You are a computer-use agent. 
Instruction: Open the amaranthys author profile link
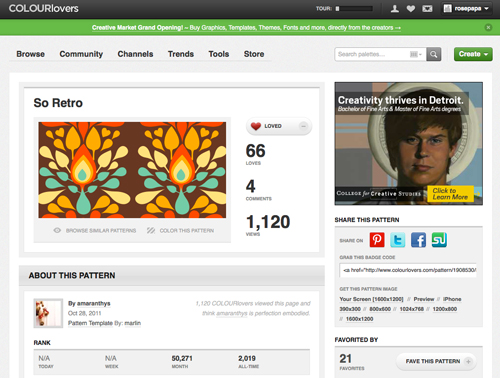pos(94,303)
